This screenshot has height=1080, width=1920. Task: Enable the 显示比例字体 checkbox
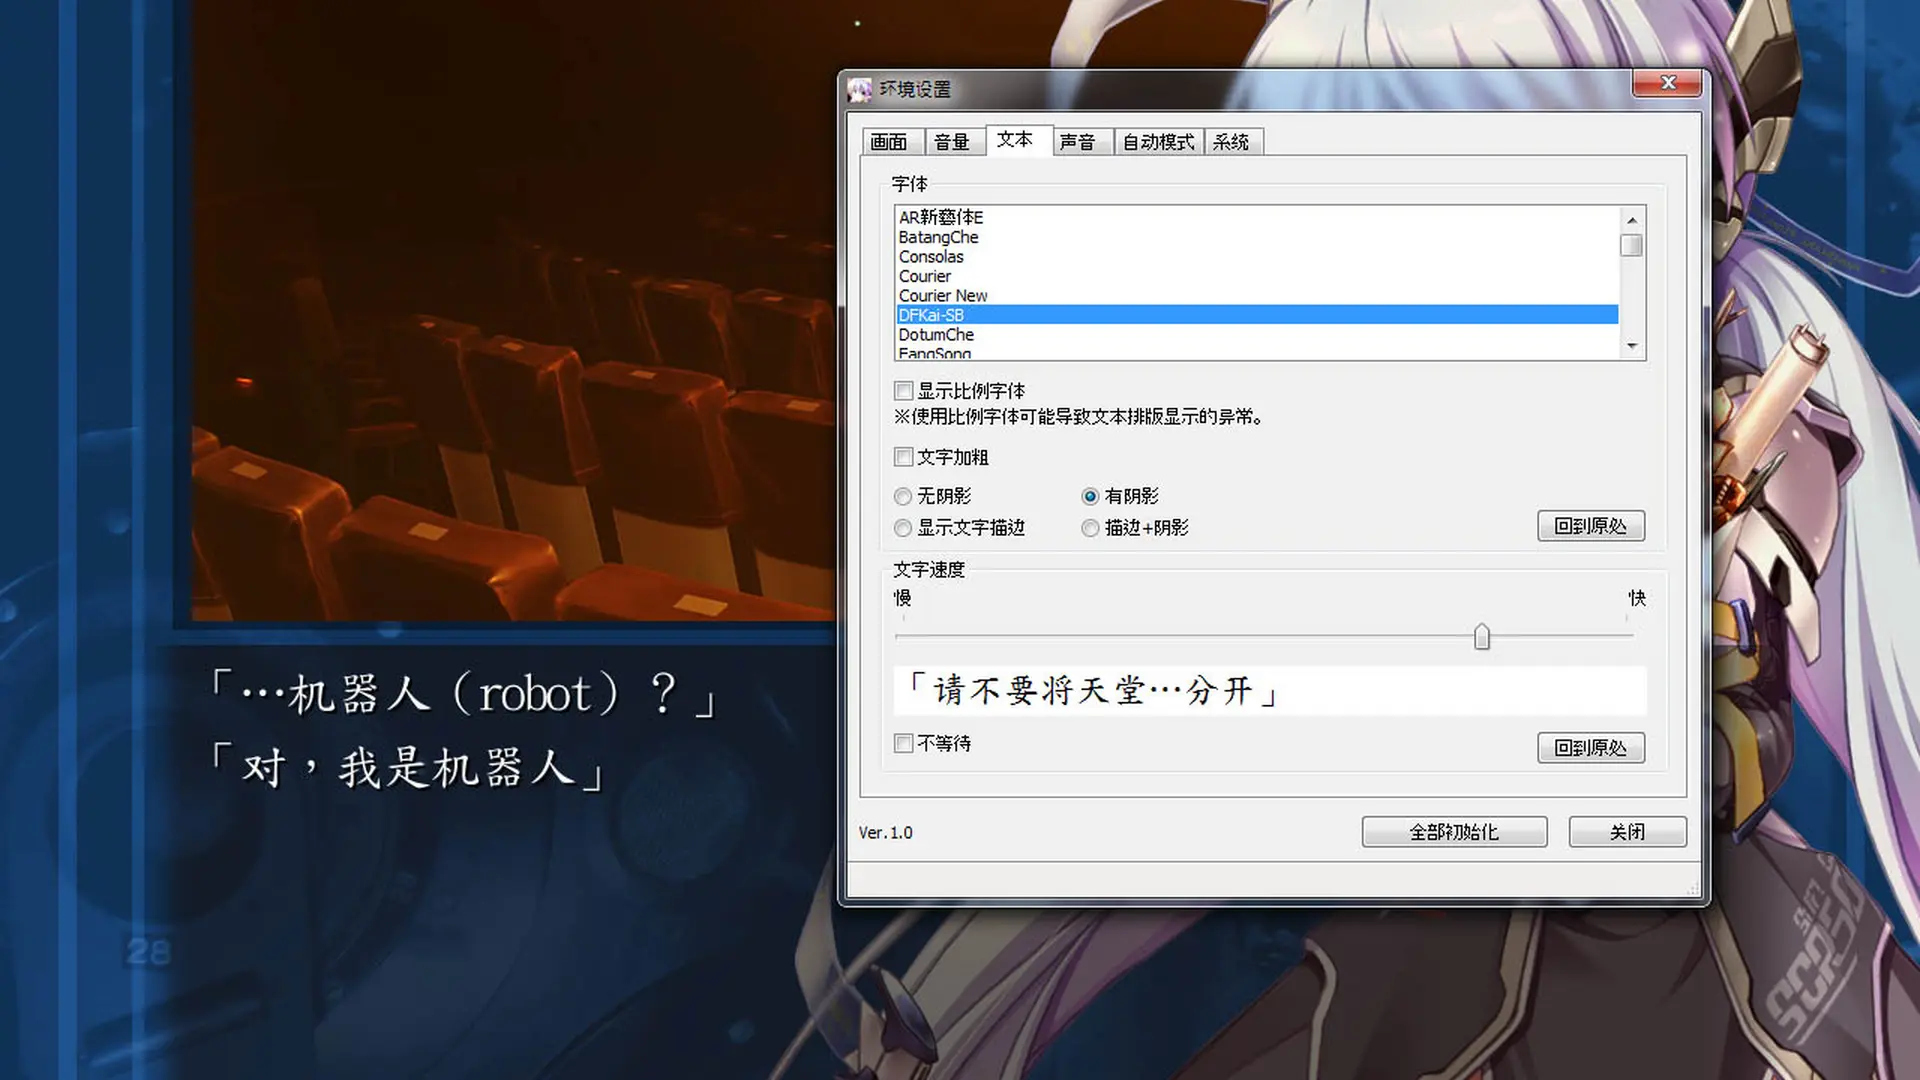point(904,391)
